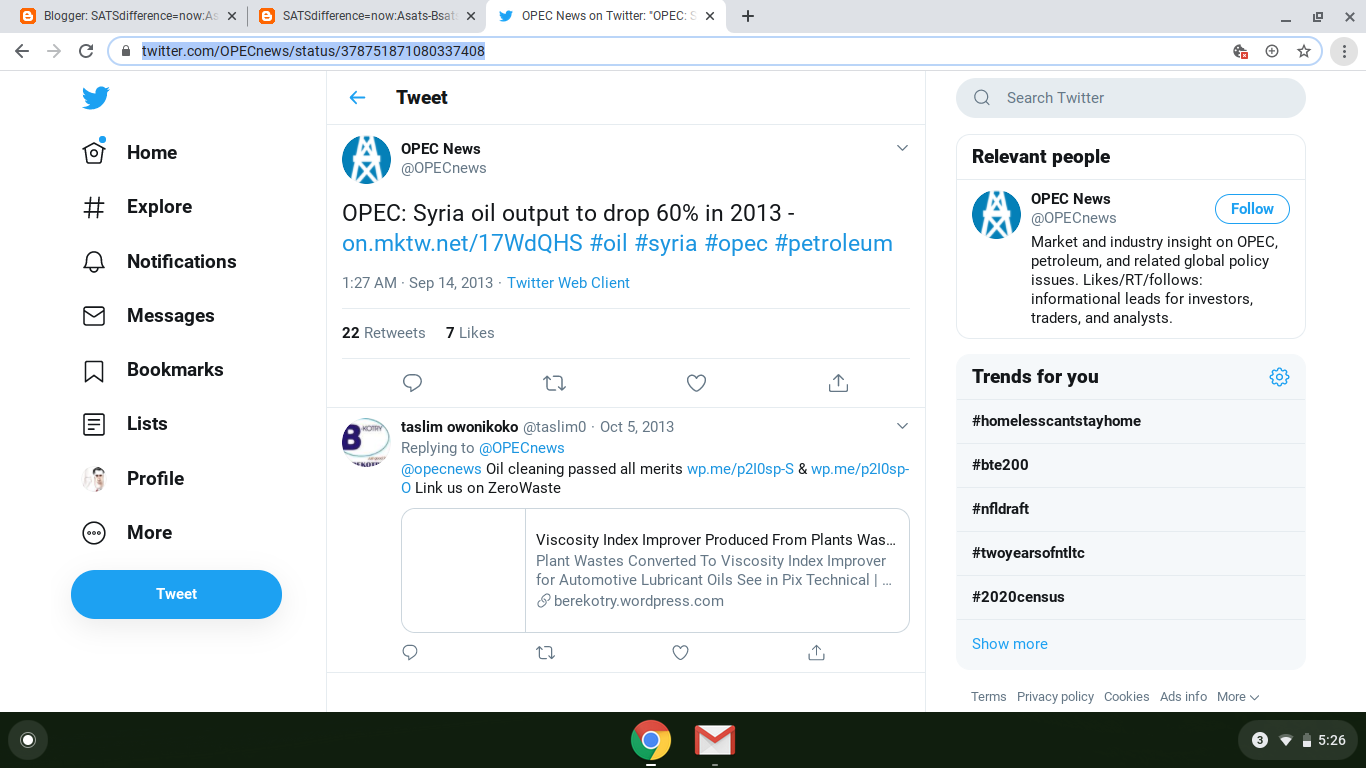The image size is (1366, 768).
Task: Open Bookmarks from sidebar
Action: click(153, 369)
